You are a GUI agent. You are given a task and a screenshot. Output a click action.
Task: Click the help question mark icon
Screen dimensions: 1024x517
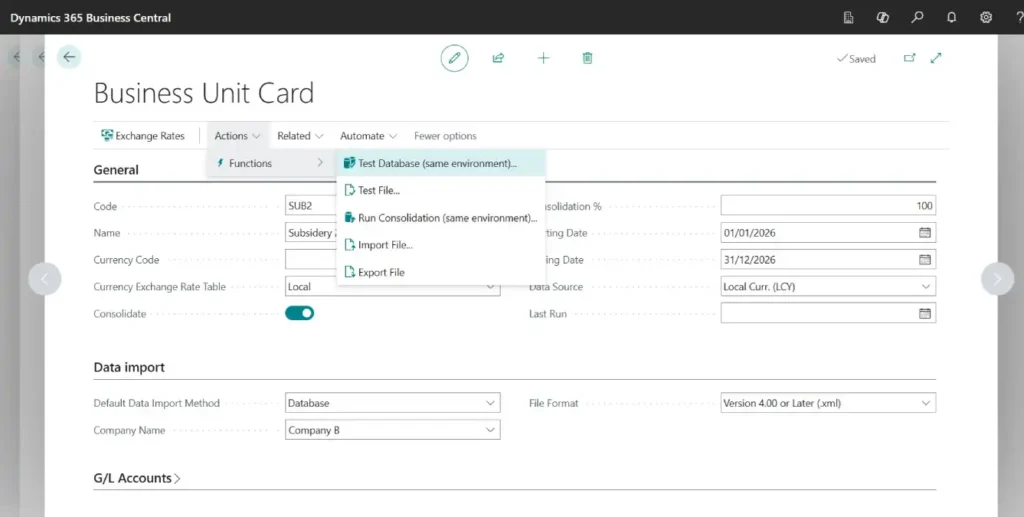(1019, 18)
